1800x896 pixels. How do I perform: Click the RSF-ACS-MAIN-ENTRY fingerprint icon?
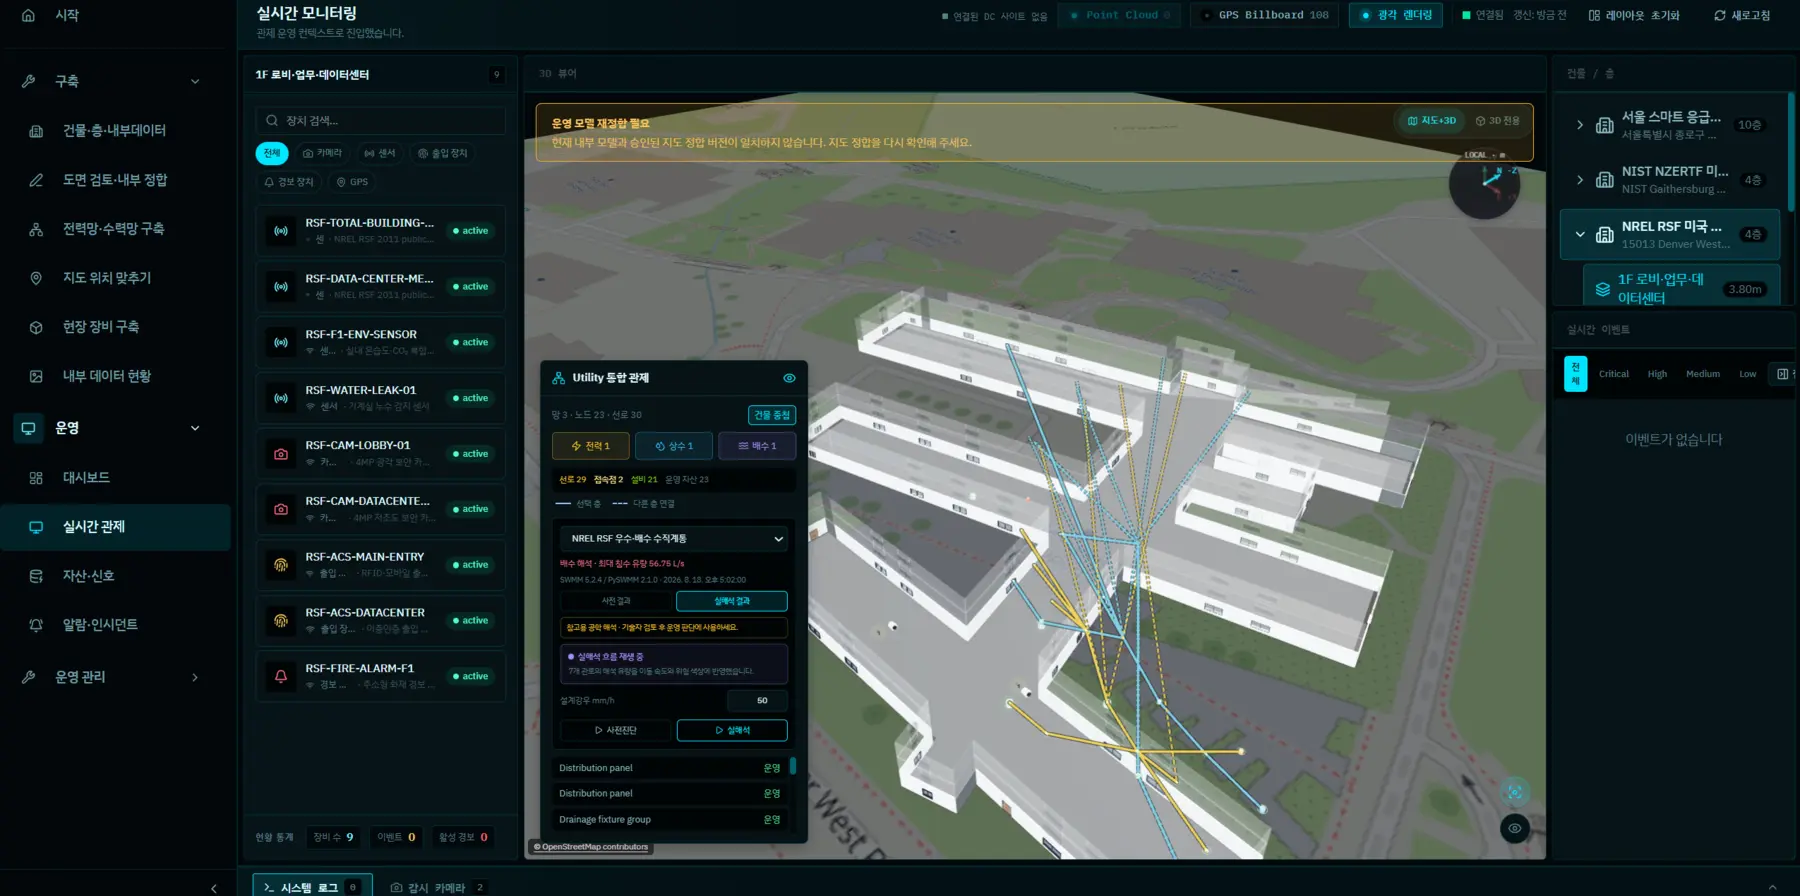pyautogui.click(x=281, y=565)
